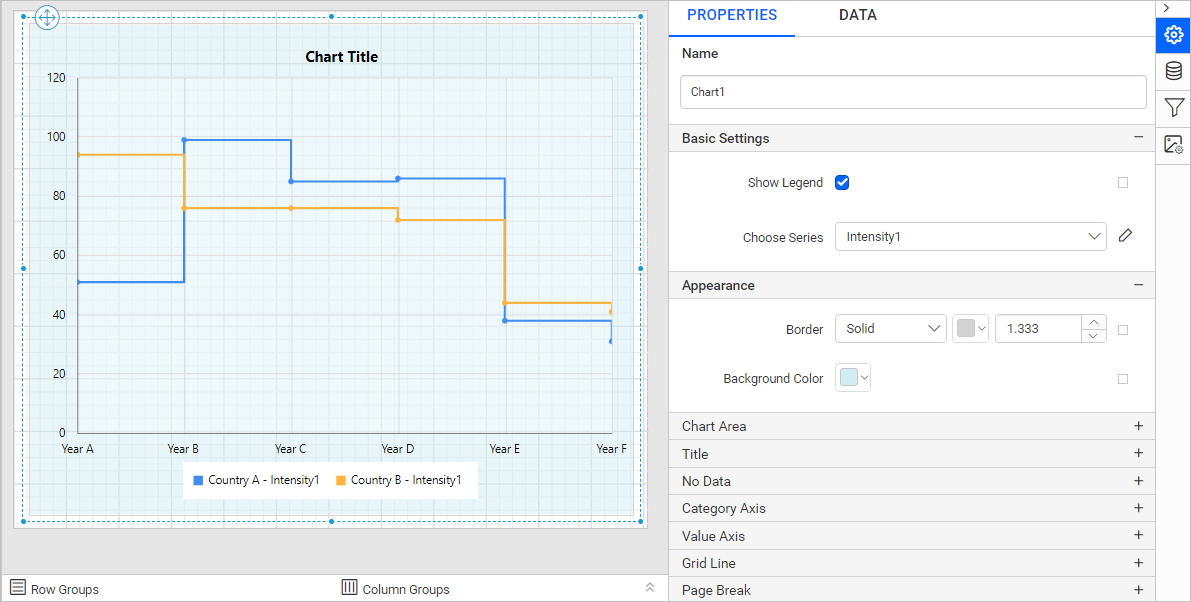The image size is (1191, 602).
Task: Open the Filter funnel icon in sidebar
Action: [1173, 107]
